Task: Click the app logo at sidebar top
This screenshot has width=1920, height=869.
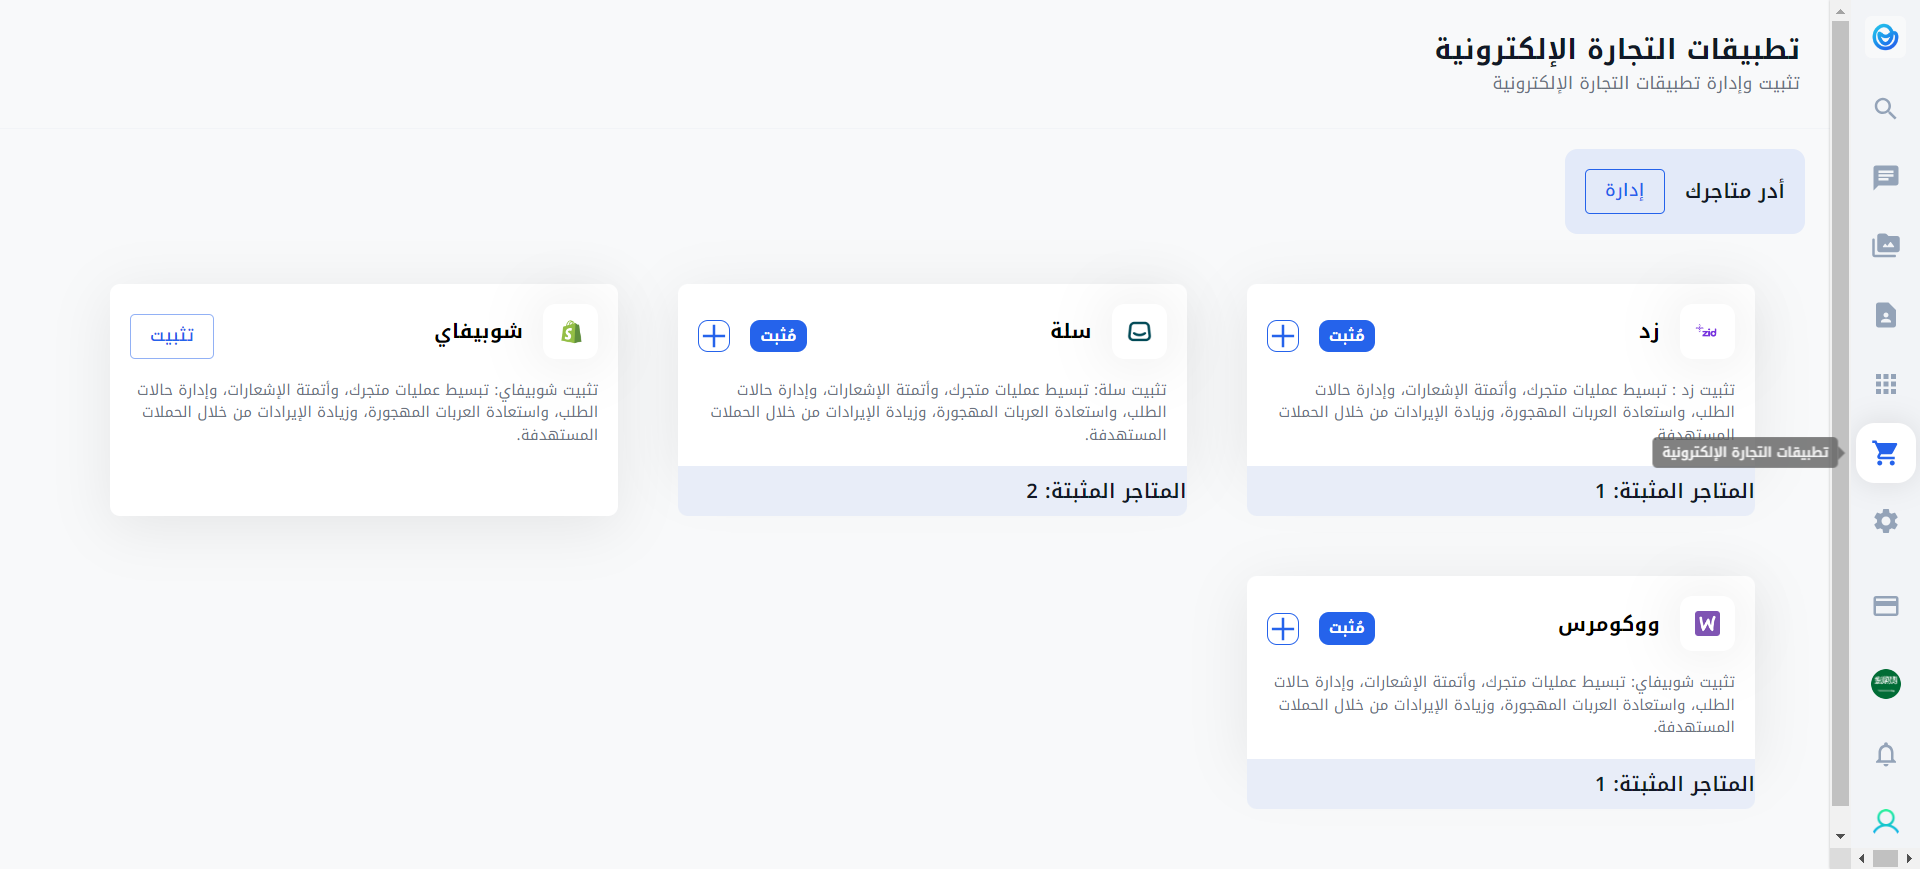Action: (x=1885, y=38)
